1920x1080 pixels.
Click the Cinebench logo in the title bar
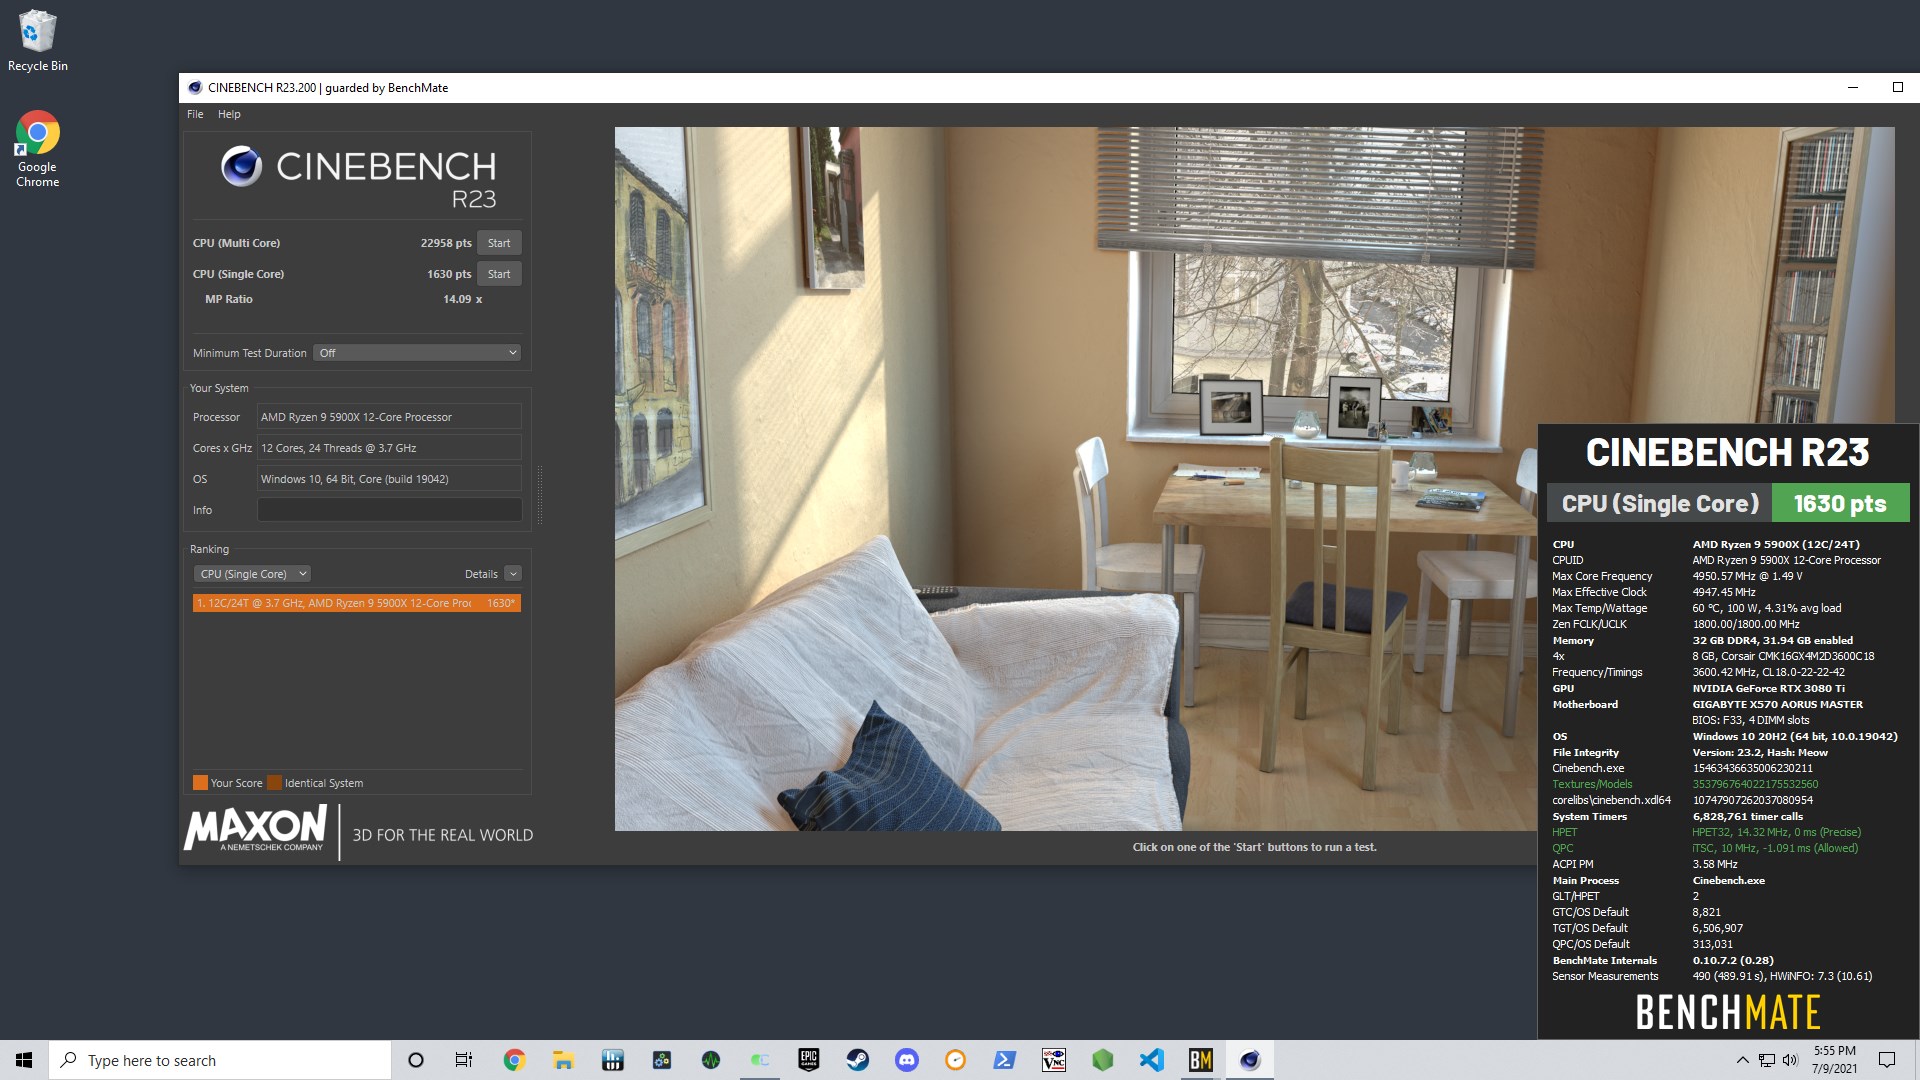pos(195,88)
